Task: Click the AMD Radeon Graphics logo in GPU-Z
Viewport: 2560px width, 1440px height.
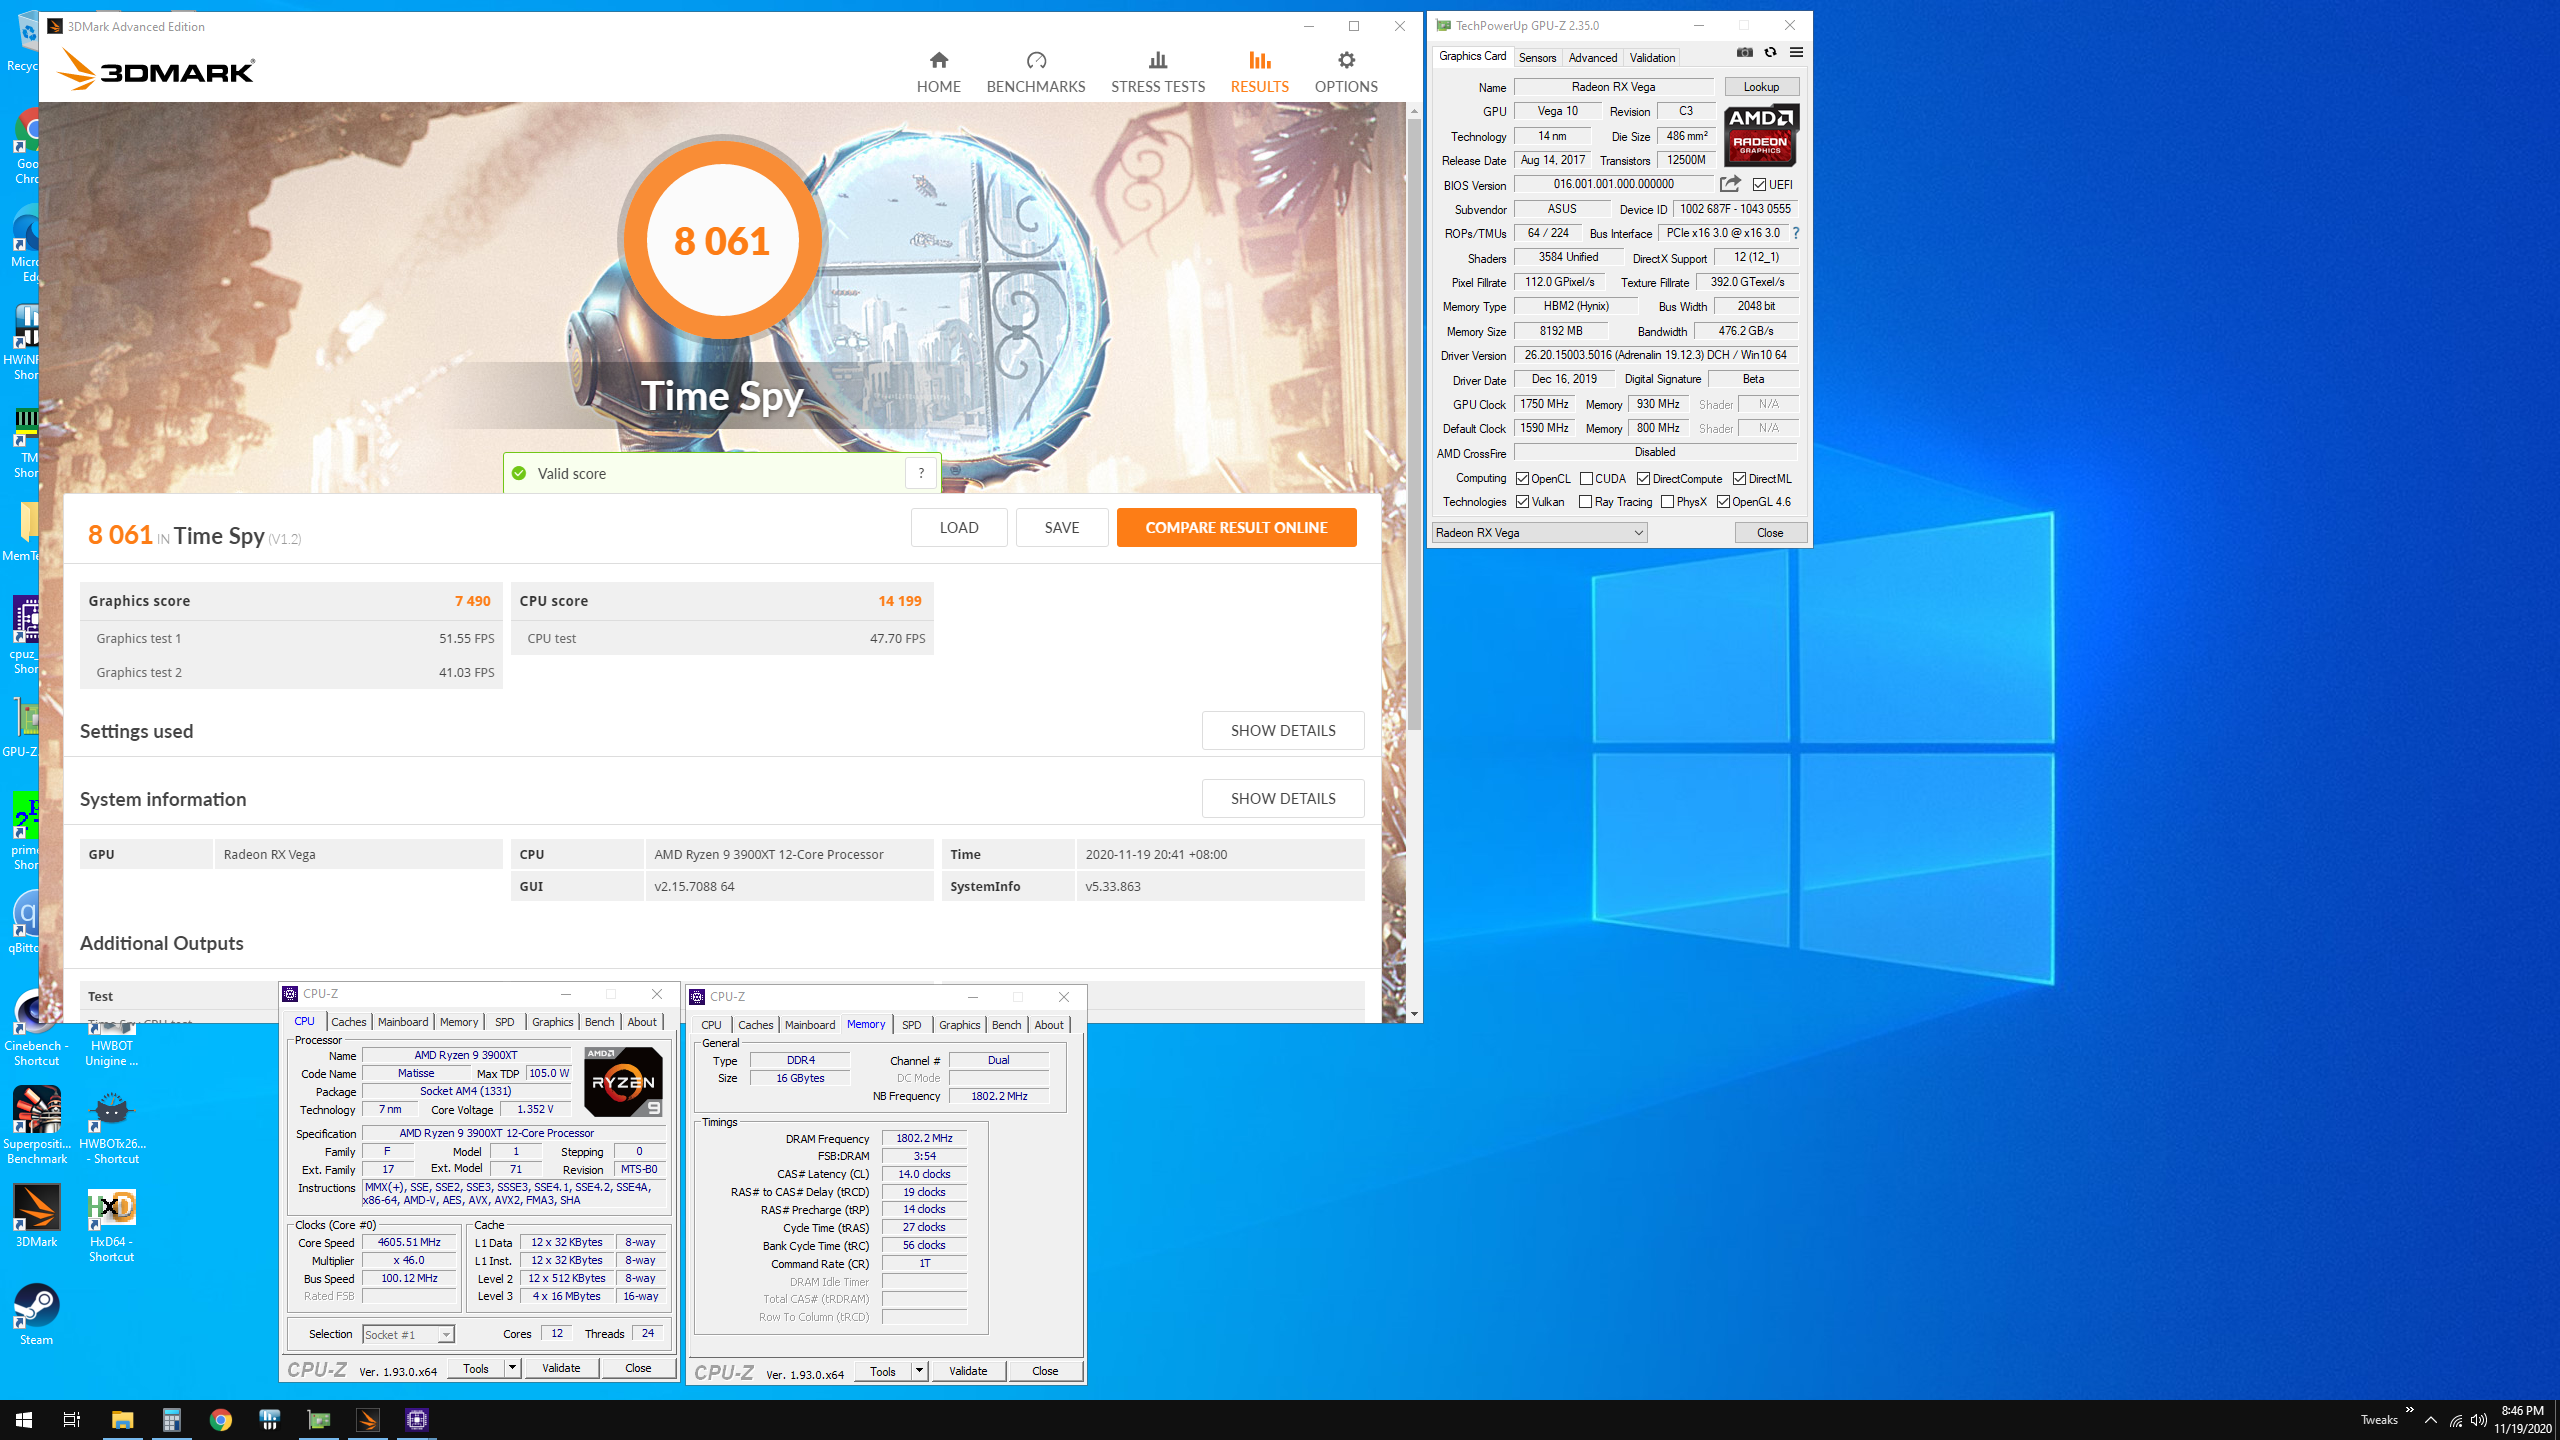Action: click(x=1761, y=135)
